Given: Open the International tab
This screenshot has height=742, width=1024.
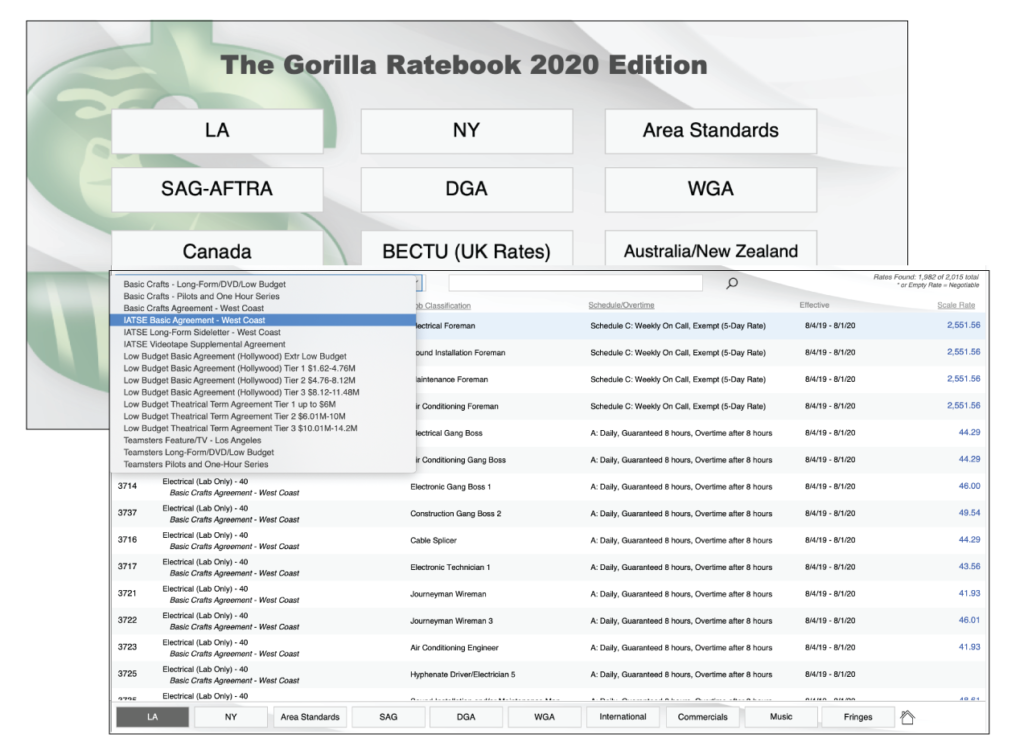Looking at the screenshot, I should coord(623,717).
